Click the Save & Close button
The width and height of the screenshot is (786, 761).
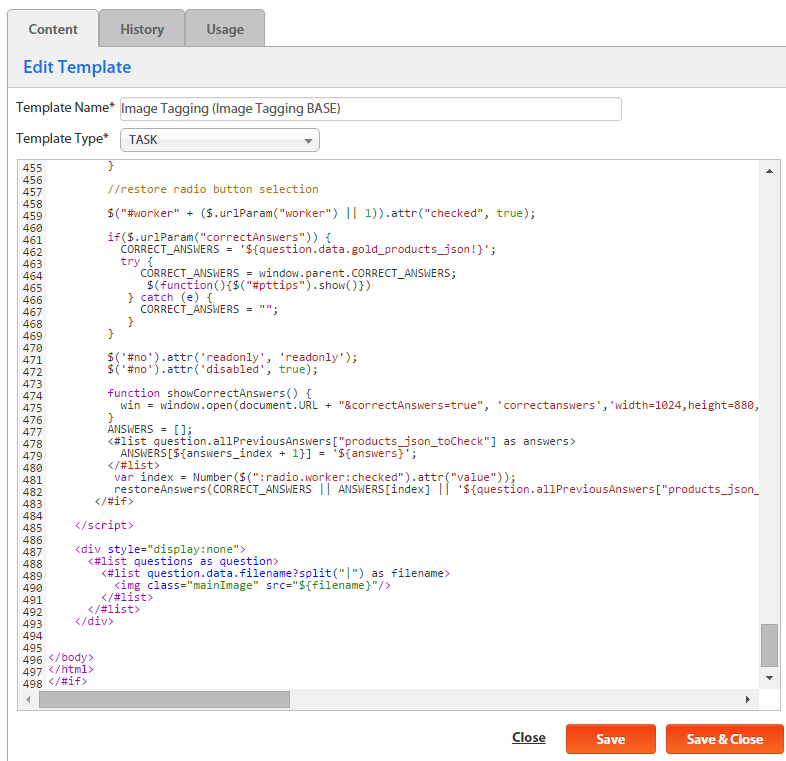pyautogui.click(x=724, y=739)
